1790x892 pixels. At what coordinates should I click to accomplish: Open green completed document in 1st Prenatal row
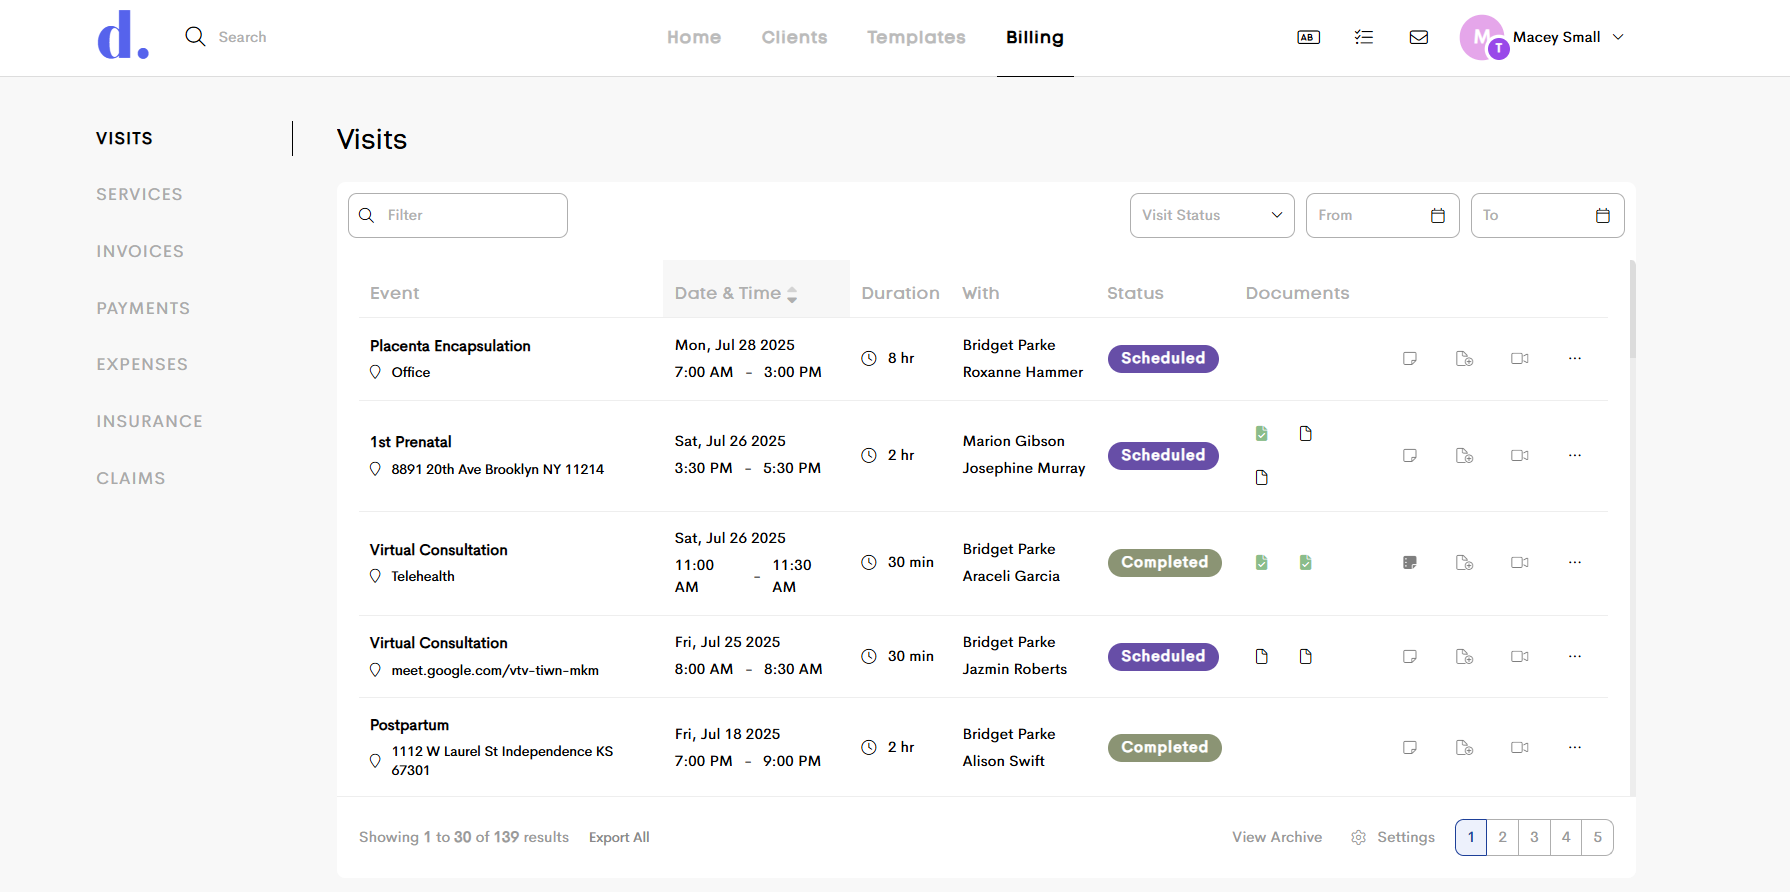(x=1262, y=433)
